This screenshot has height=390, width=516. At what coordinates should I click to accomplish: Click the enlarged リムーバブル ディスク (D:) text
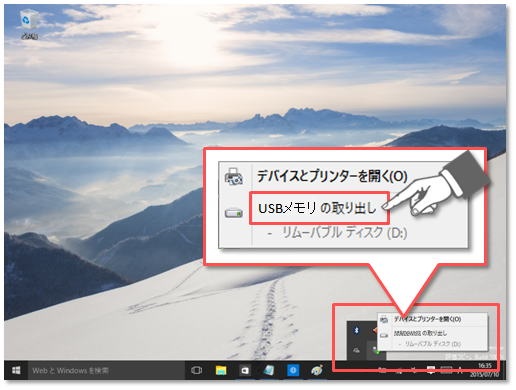344,233
